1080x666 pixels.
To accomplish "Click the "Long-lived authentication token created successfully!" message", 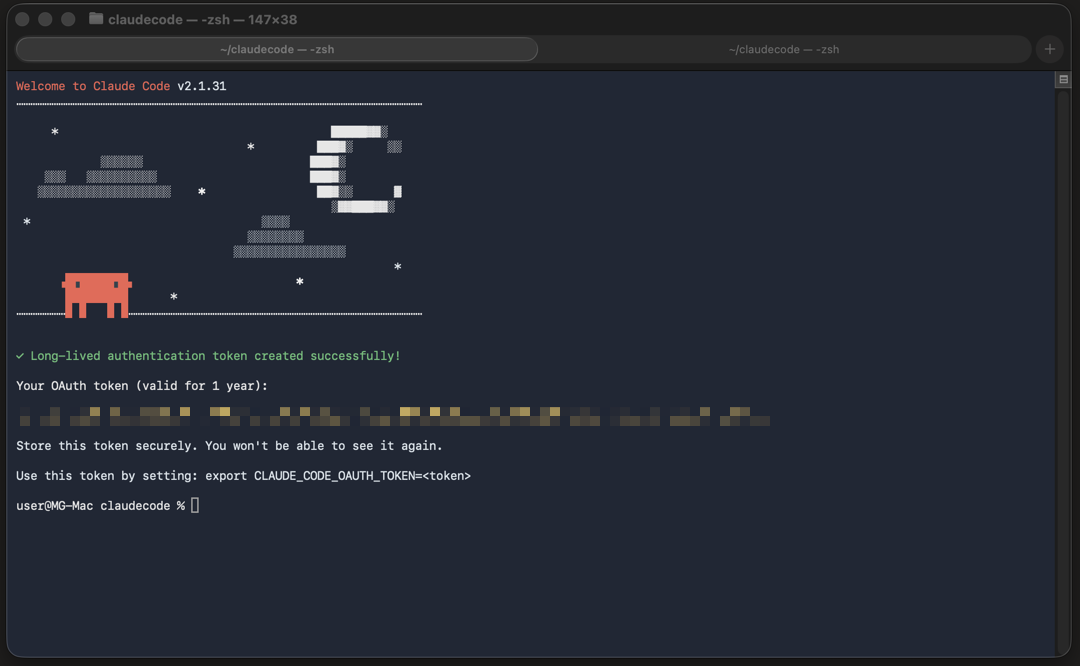I will 215,356.
